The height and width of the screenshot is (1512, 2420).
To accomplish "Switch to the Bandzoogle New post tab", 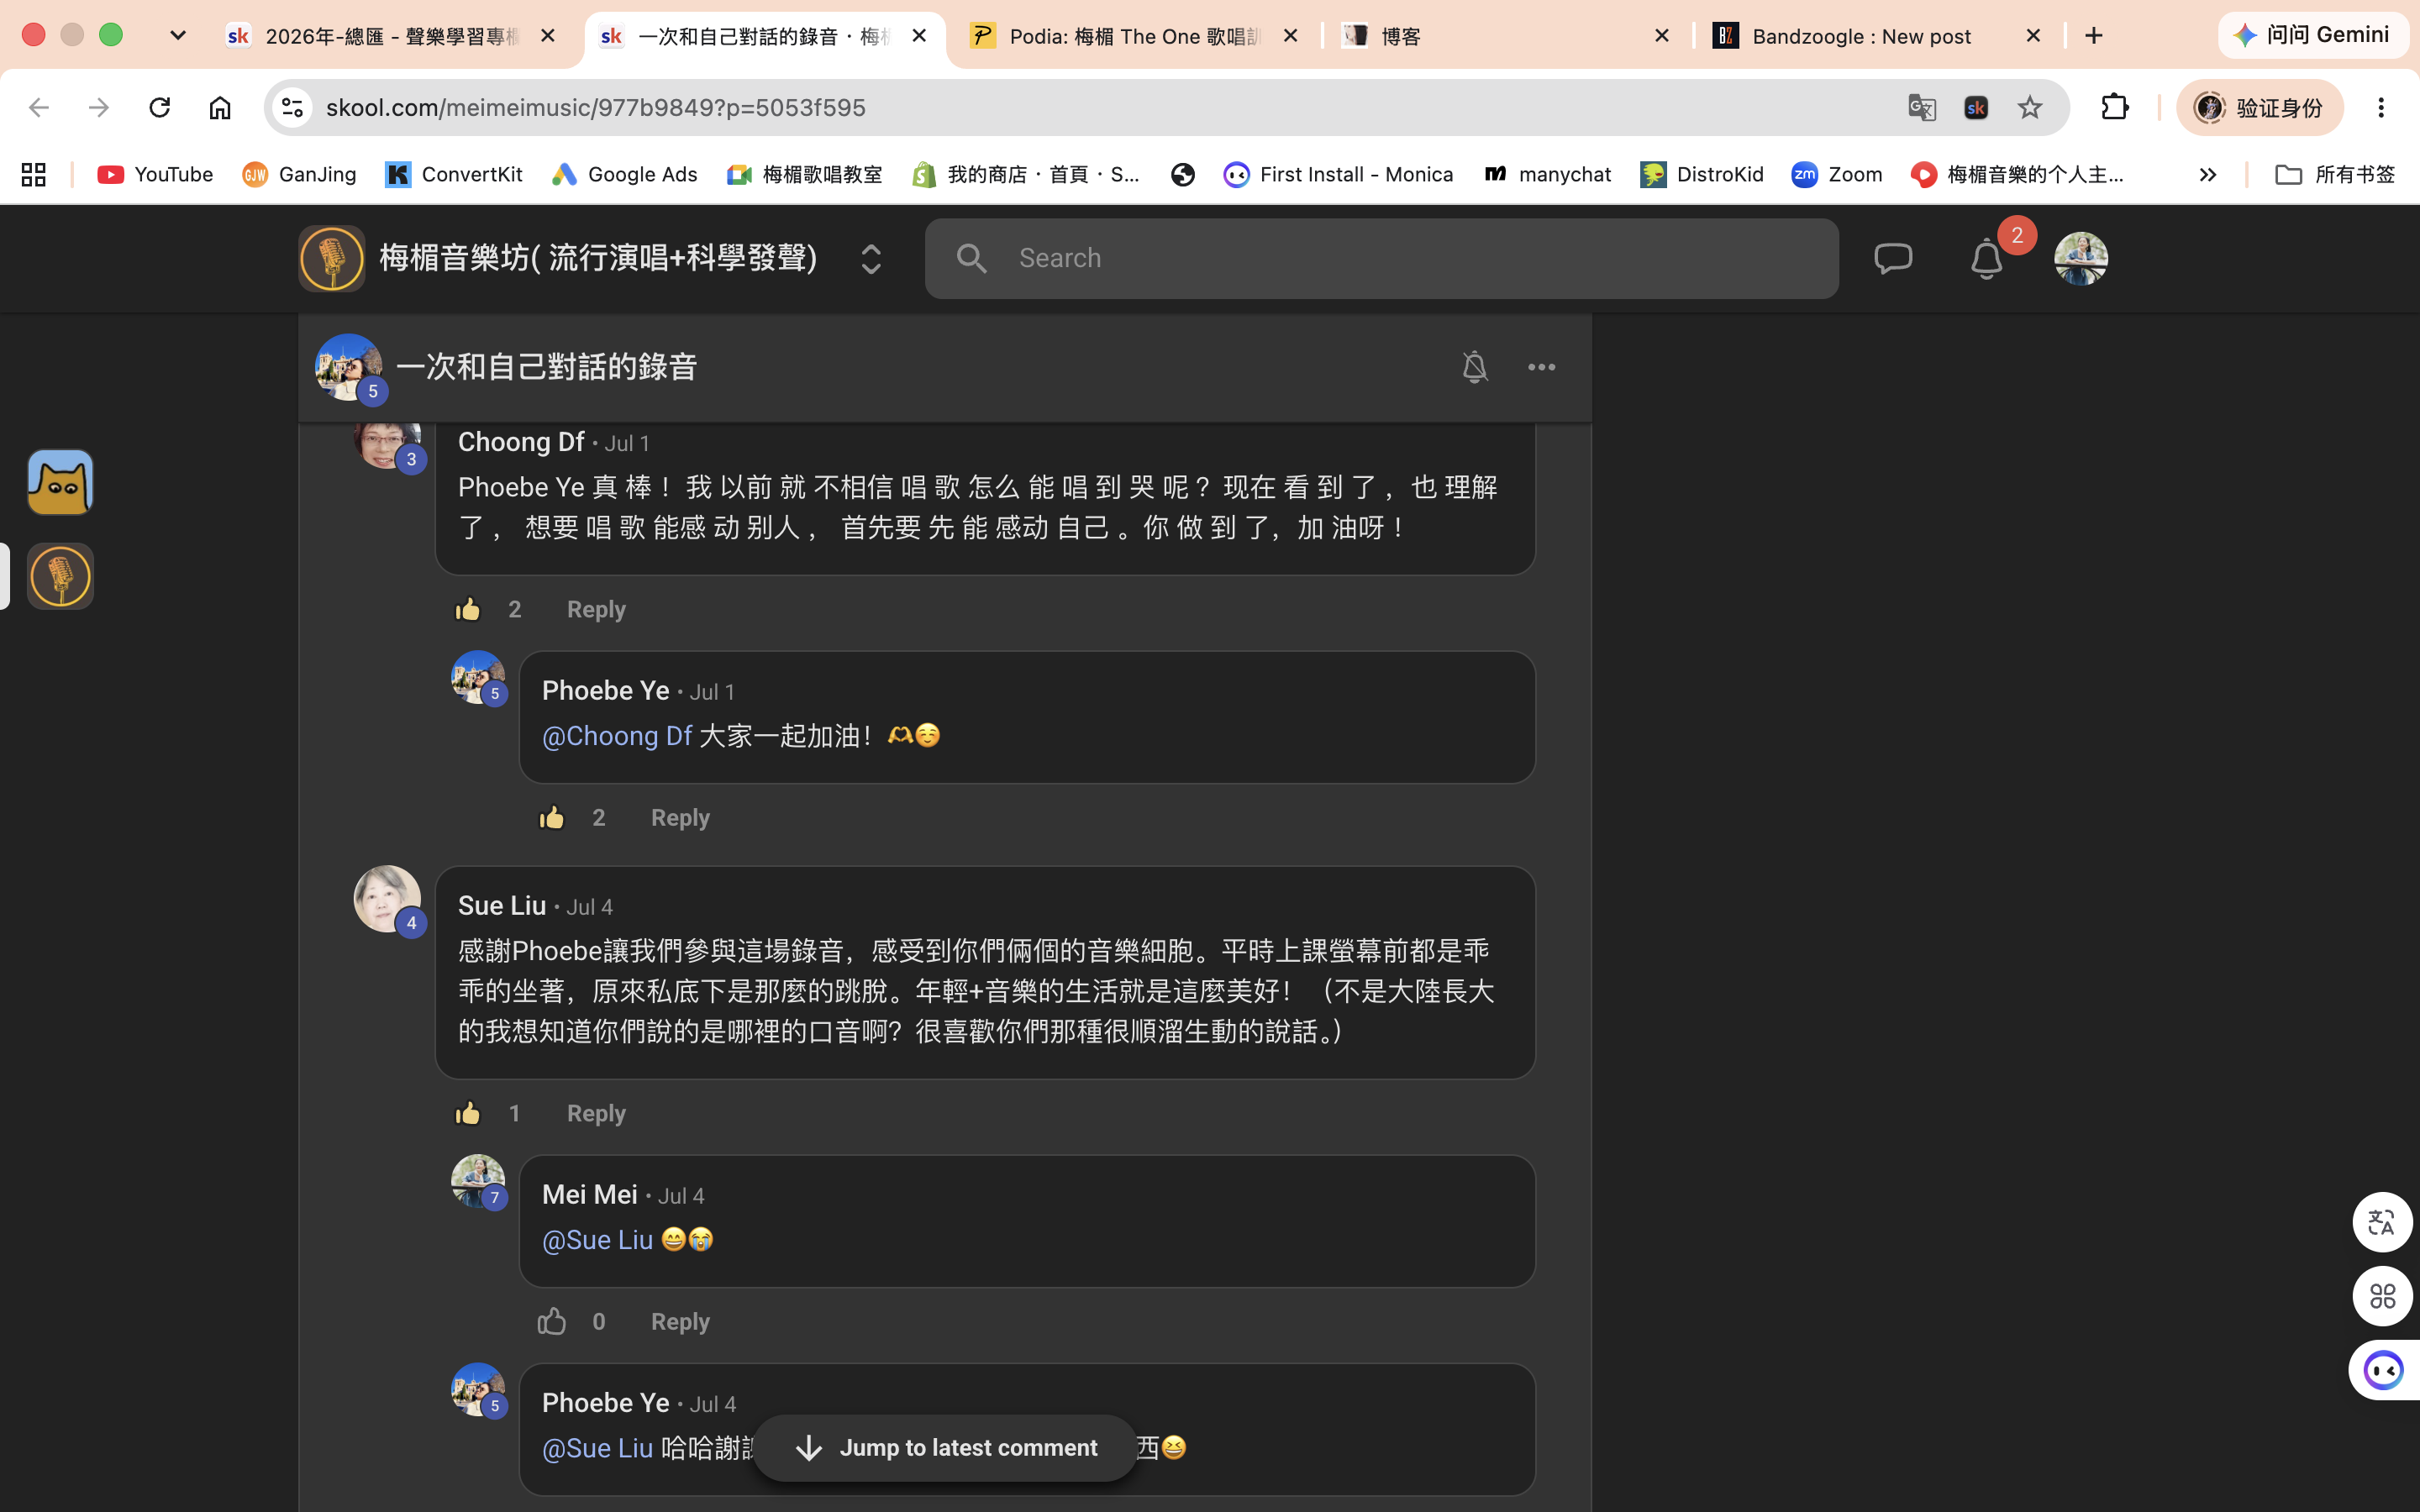I will pyautogui.click(x=1876, y=36).
